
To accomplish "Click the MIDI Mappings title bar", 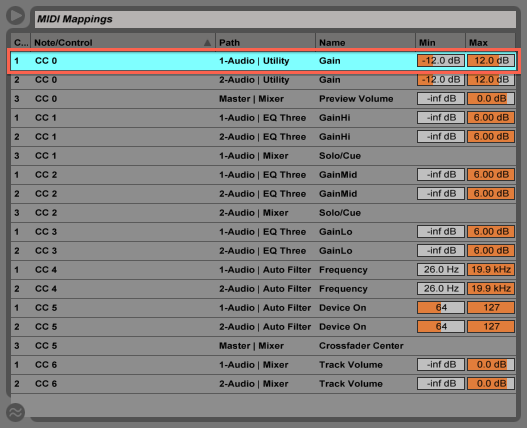I will pos(275,19).
